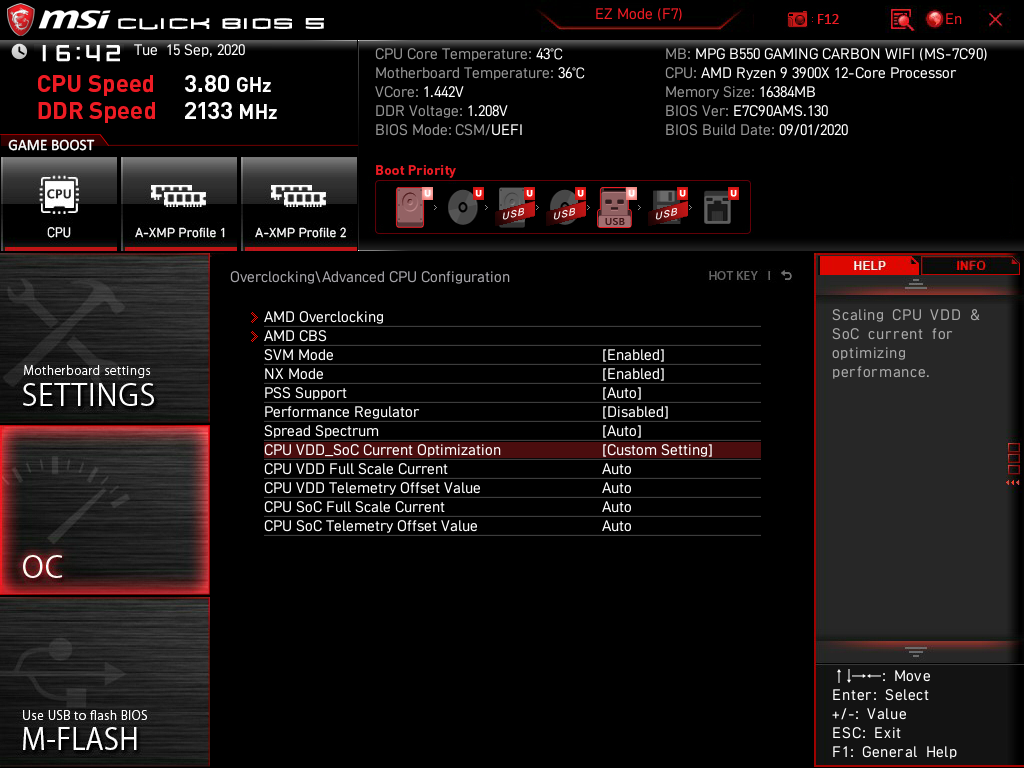Click the Overclocking\Advanced CPU Configuration breadcrumb
The image size is (1024, 768).
click(370, 277)
